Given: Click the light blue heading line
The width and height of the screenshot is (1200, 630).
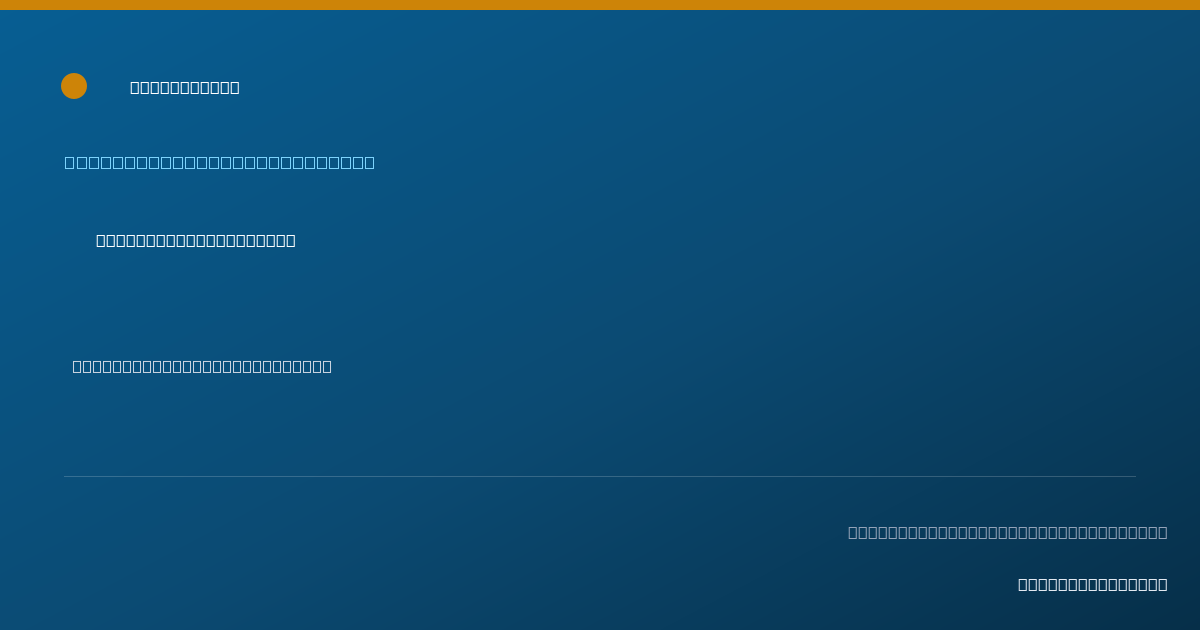Looking at the screenshot, I should [x=220, y=162].
